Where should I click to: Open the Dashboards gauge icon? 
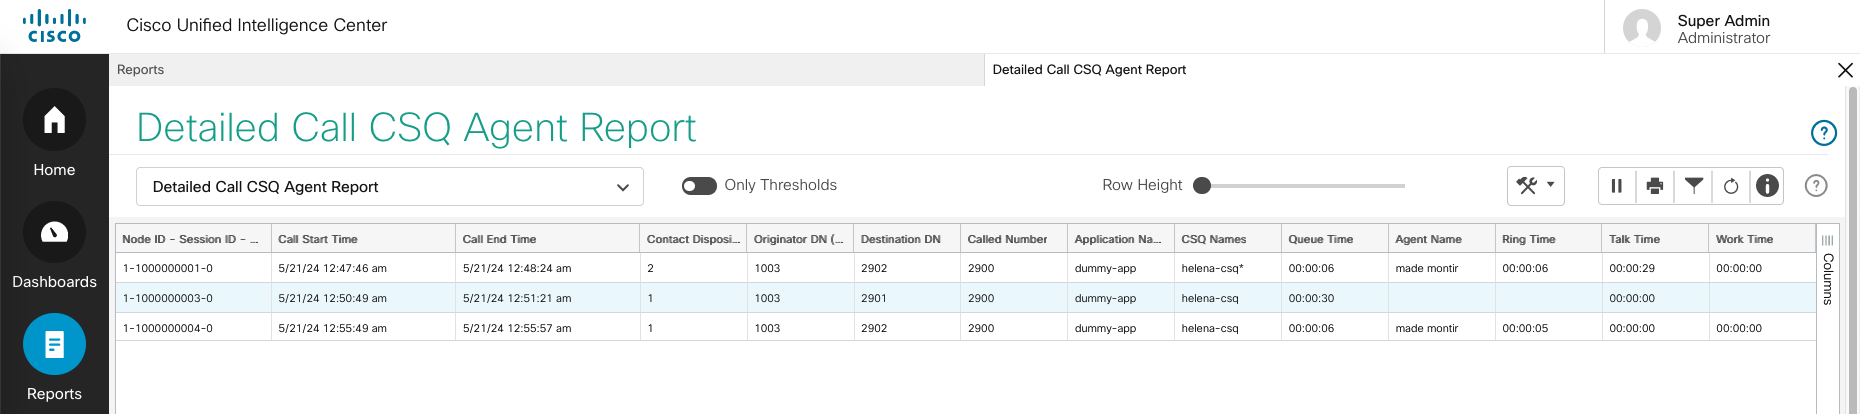point(54,233)
